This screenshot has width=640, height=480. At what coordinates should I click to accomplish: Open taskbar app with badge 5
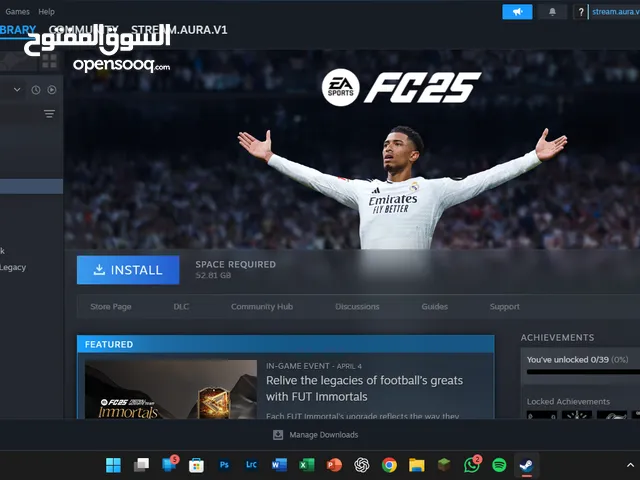click(169, 464)
